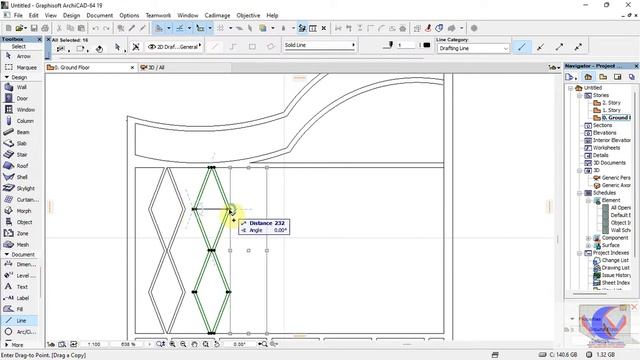Open the Document menu
Image resolution: width=640 pixels, height=360 pixels.
pyautogui.click(x=100, y=16)
